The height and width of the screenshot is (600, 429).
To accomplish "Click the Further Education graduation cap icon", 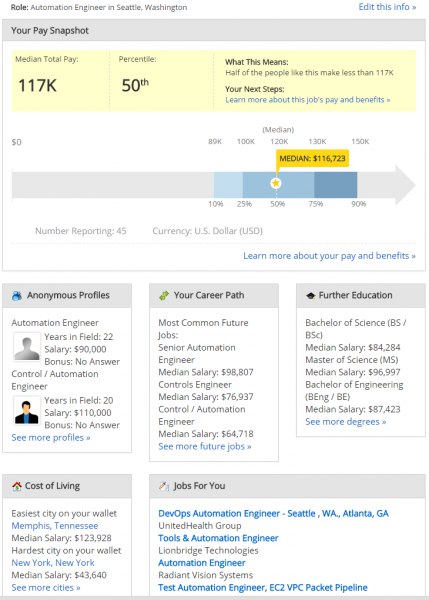I will pos(310,295).
